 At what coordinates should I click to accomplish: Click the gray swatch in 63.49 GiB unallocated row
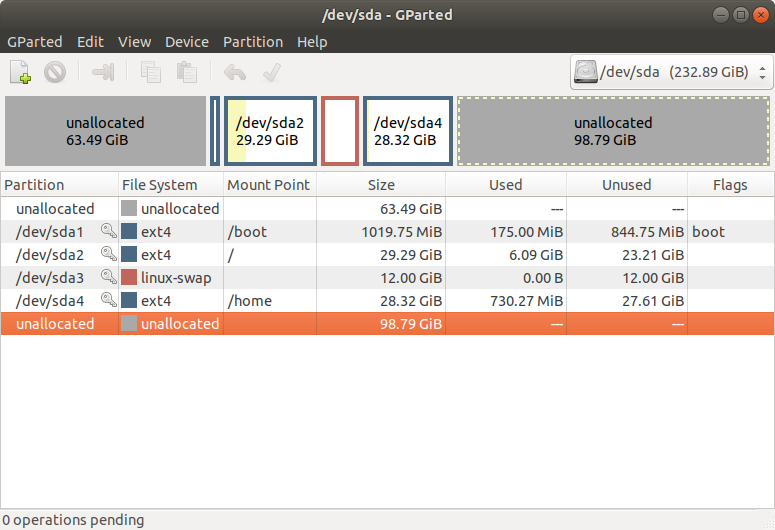tap(129, 208)
